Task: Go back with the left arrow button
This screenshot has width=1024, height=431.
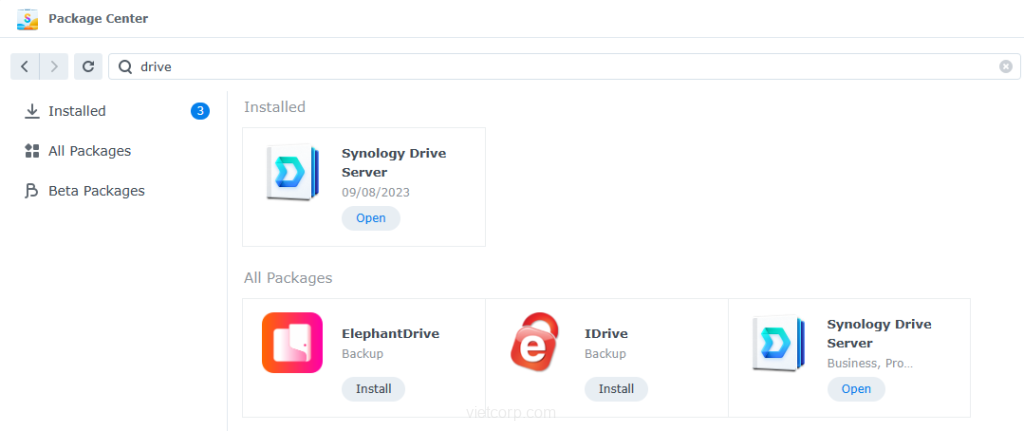Action: [x=25, y=66]
